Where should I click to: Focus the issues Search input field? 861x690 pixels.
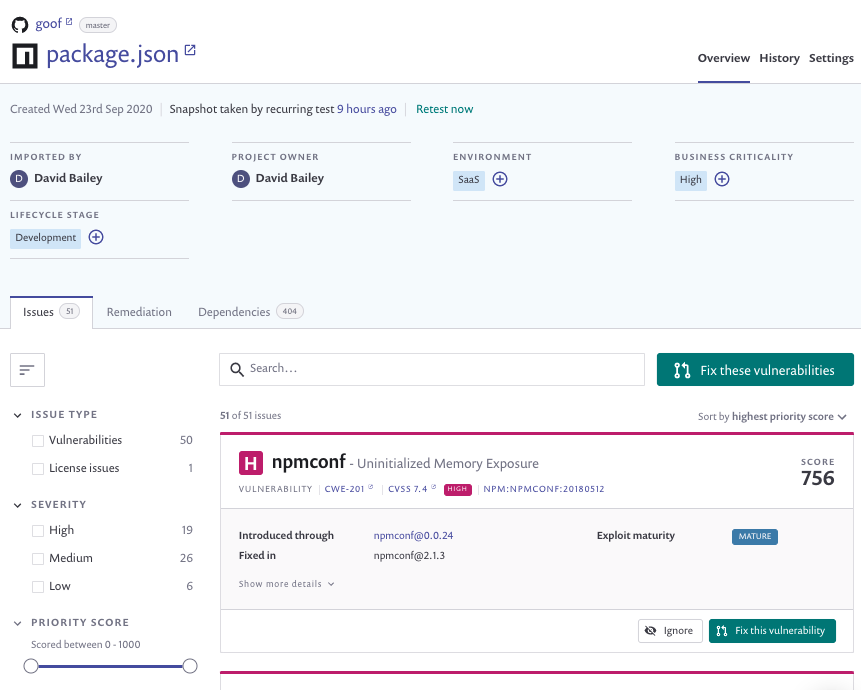432,369
